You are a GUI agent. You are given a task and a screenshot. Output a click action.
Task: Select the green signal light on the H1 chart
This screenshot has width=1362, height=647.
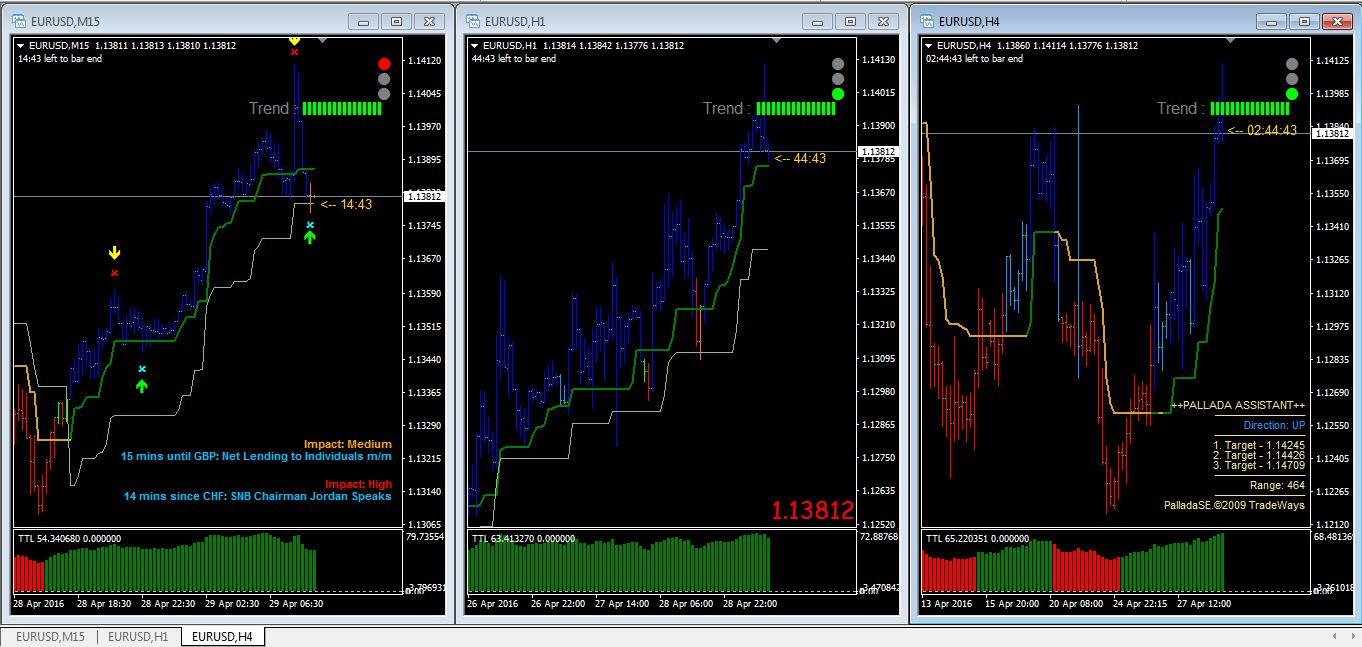pyautogui.click(x=838, y=94)
